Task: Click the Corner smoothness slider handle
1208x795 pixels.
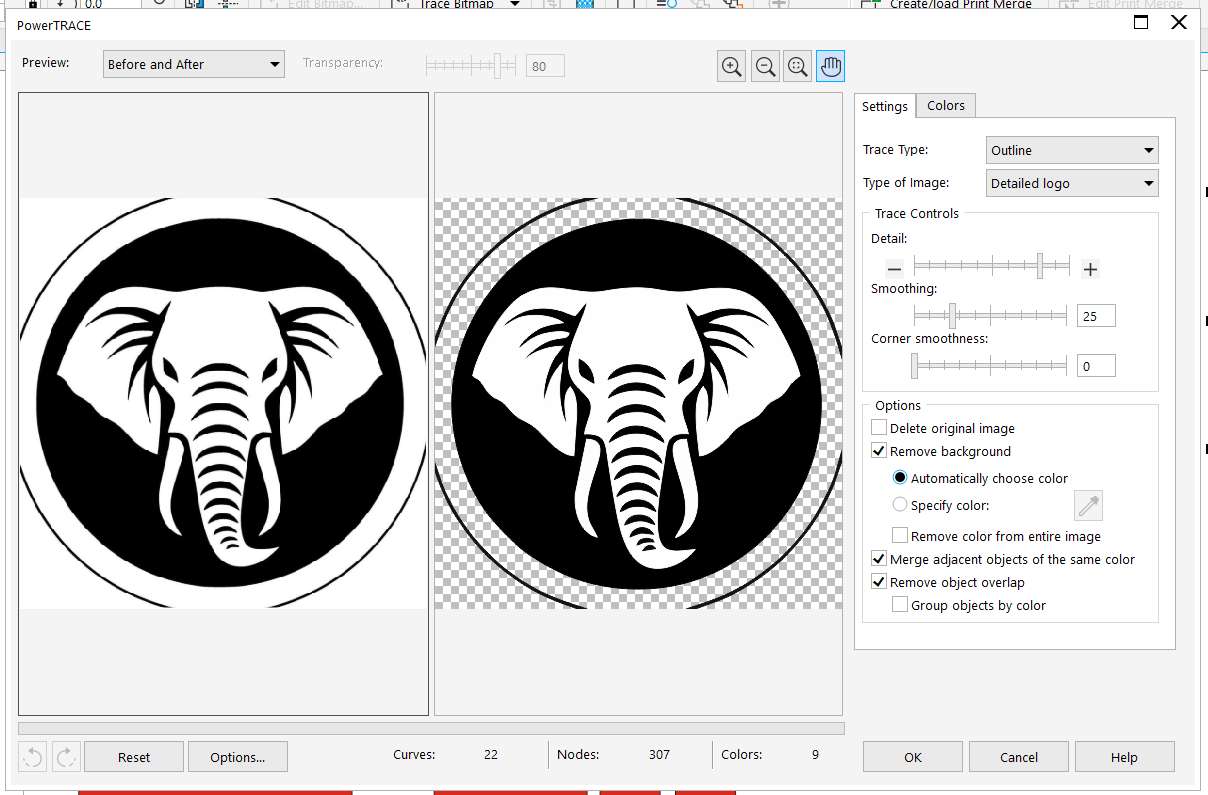Action: (914, 366)
